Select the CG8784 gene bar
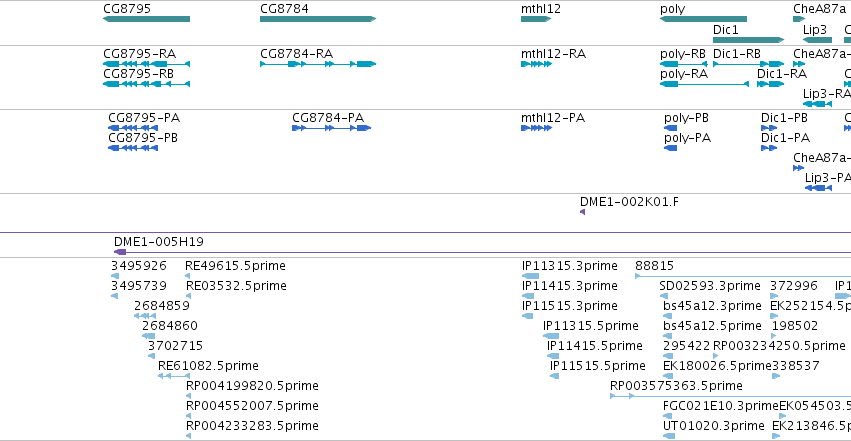This screenshot has height=441, width=851. 318,19
